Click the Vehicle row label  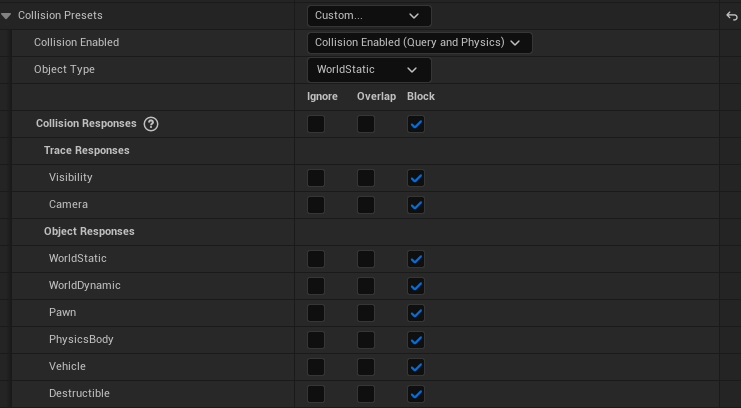[68, 366]
